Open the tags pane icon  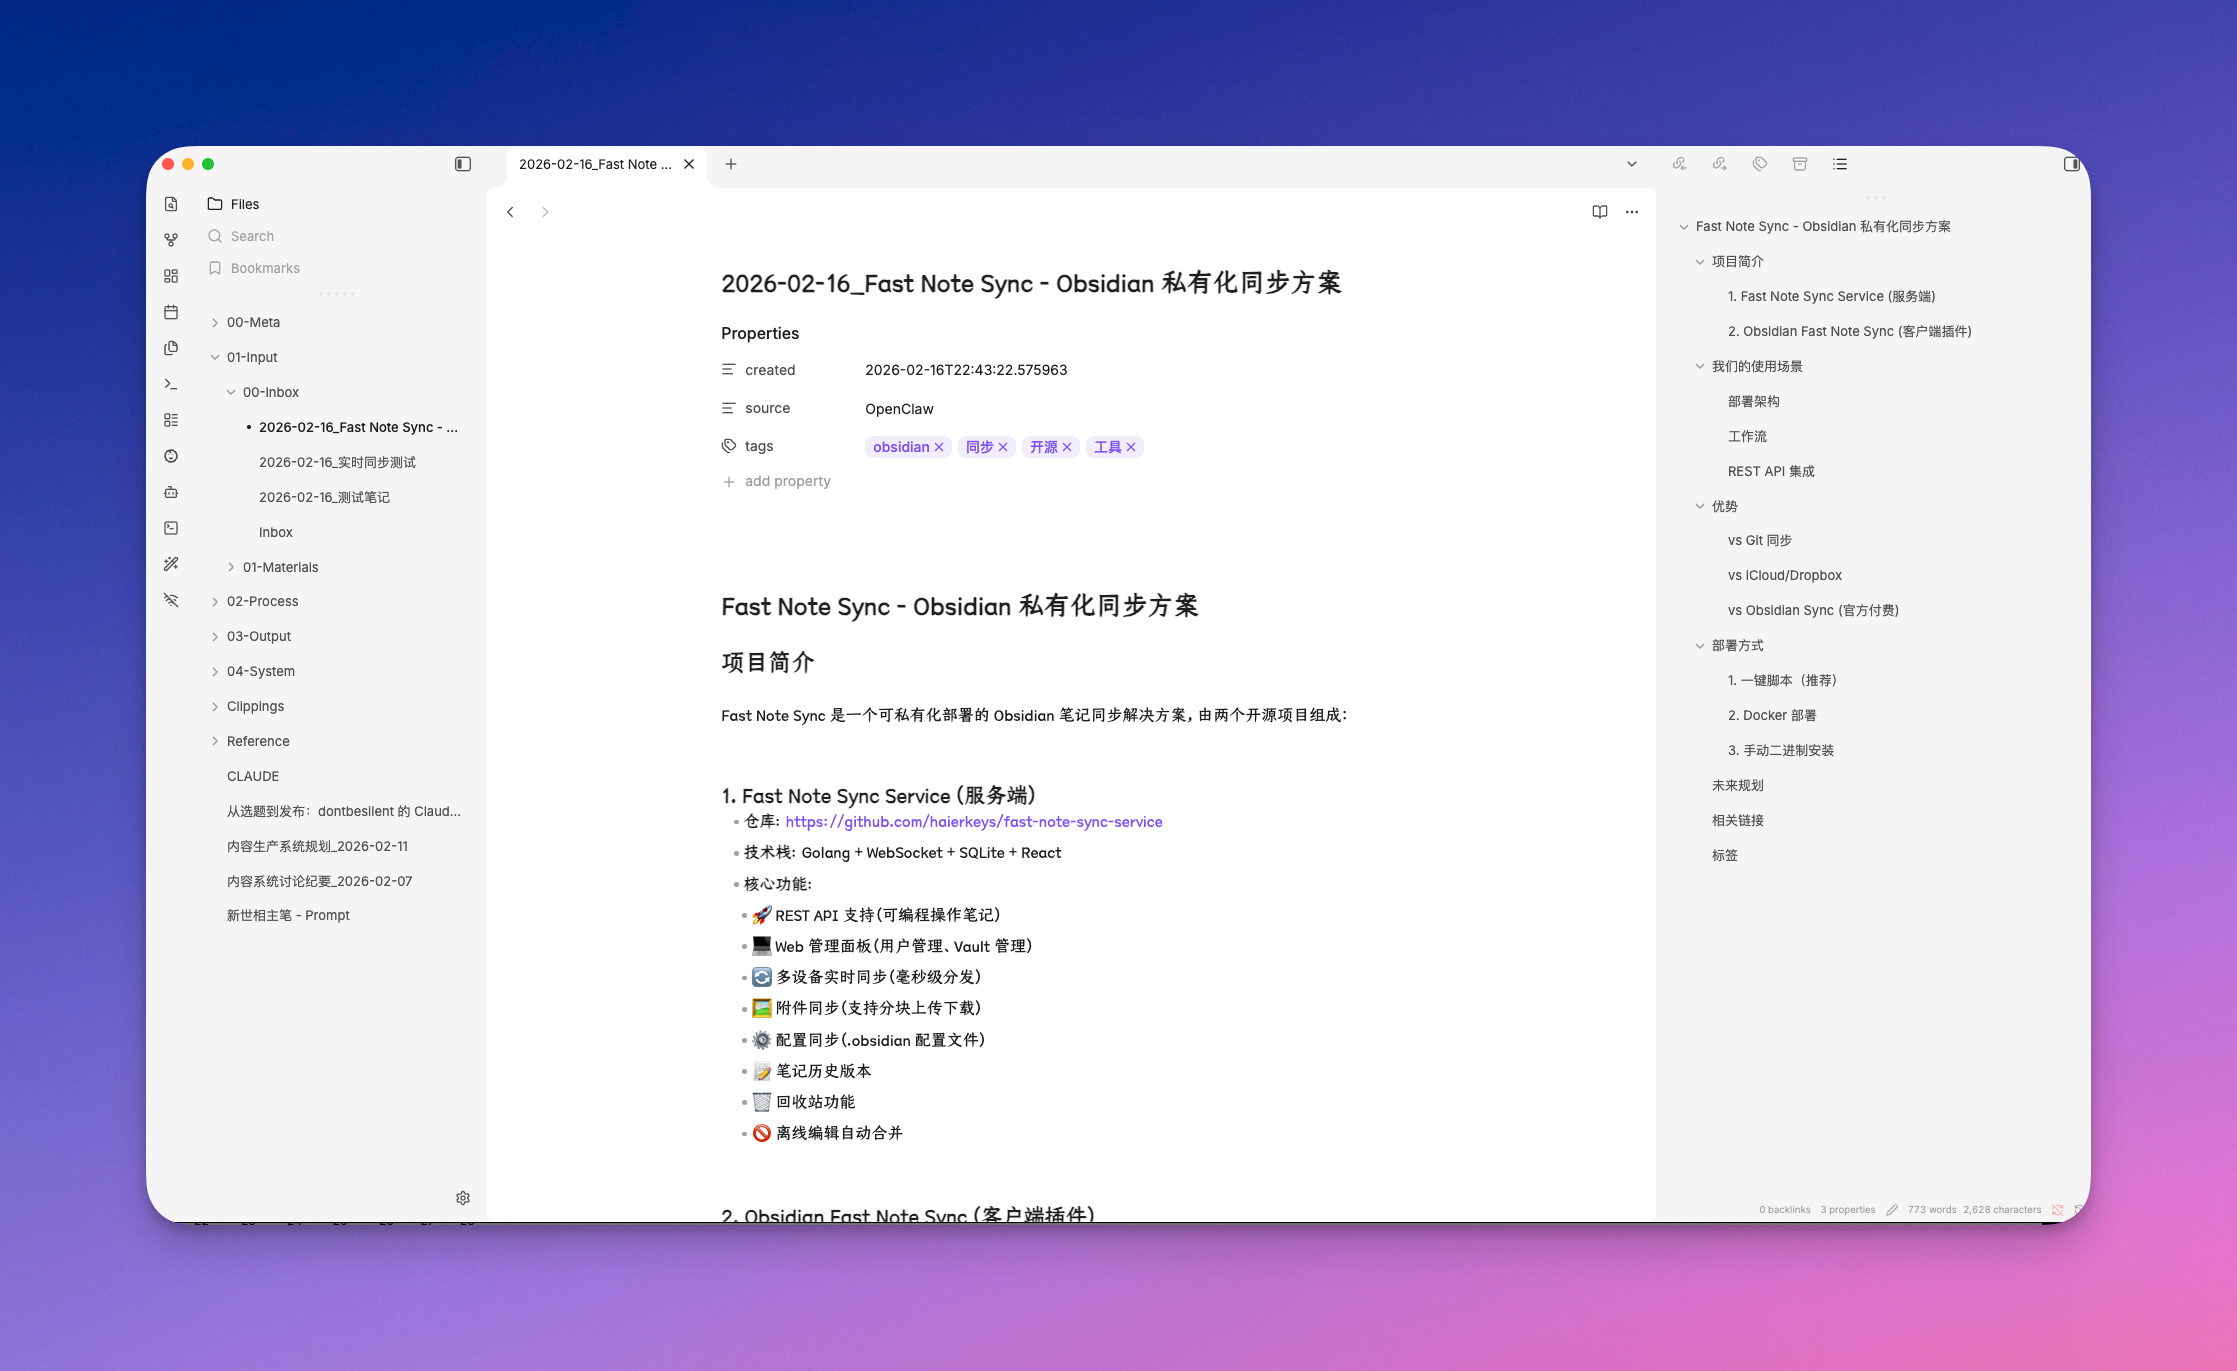tap(1759, 163)
